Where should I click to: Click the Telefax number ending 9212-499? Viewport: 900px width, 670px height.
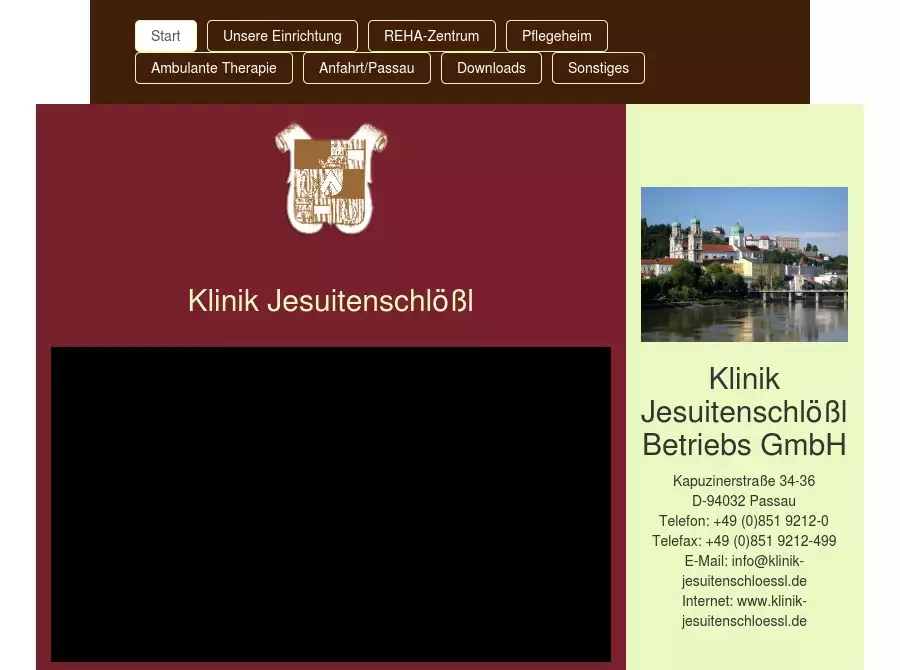click(770, 541)
